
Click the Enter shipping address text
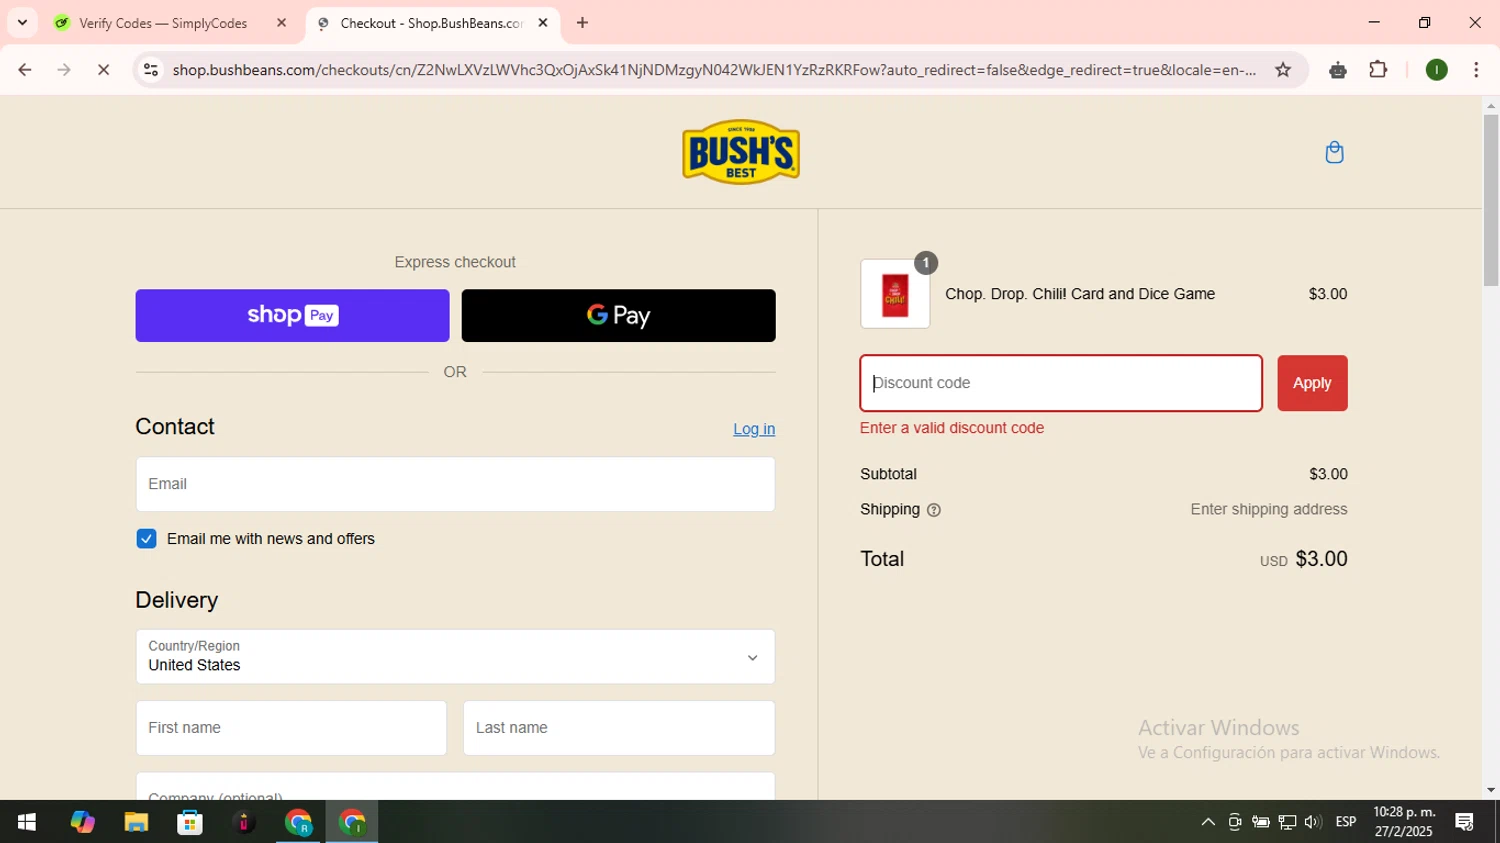pos(1269,510)
